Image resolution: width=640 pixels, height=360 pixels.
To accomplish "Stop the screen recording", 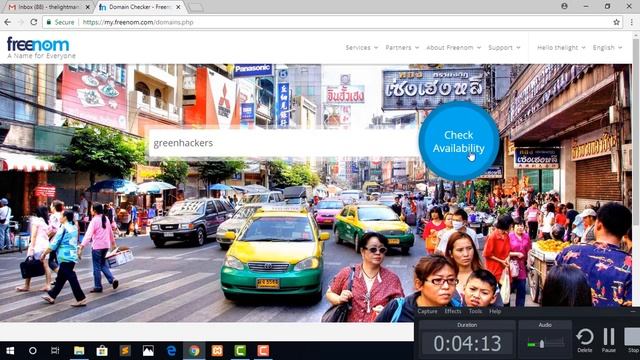I will pos(632,340).
